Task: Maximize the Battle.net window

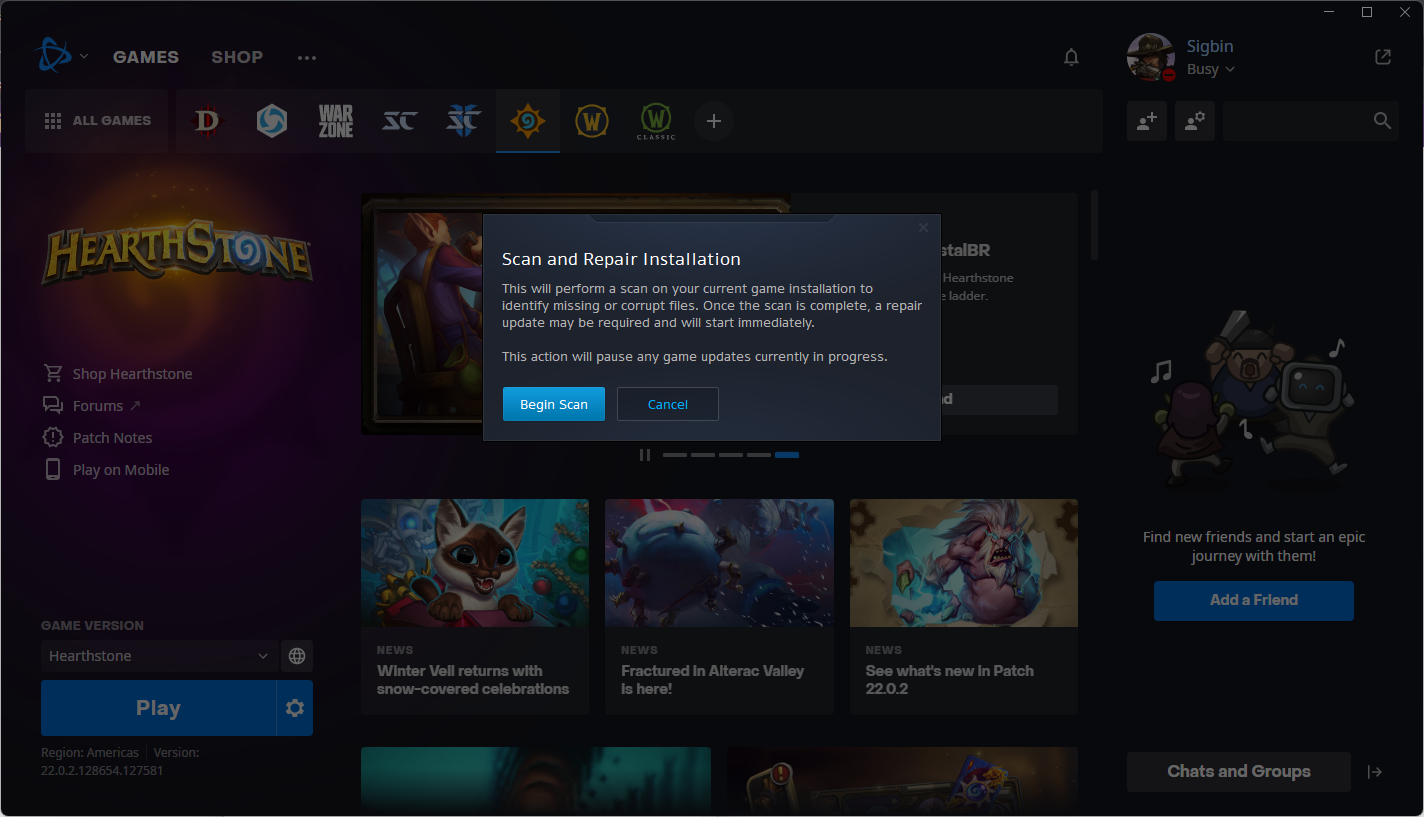Action: pos(1367,12)
